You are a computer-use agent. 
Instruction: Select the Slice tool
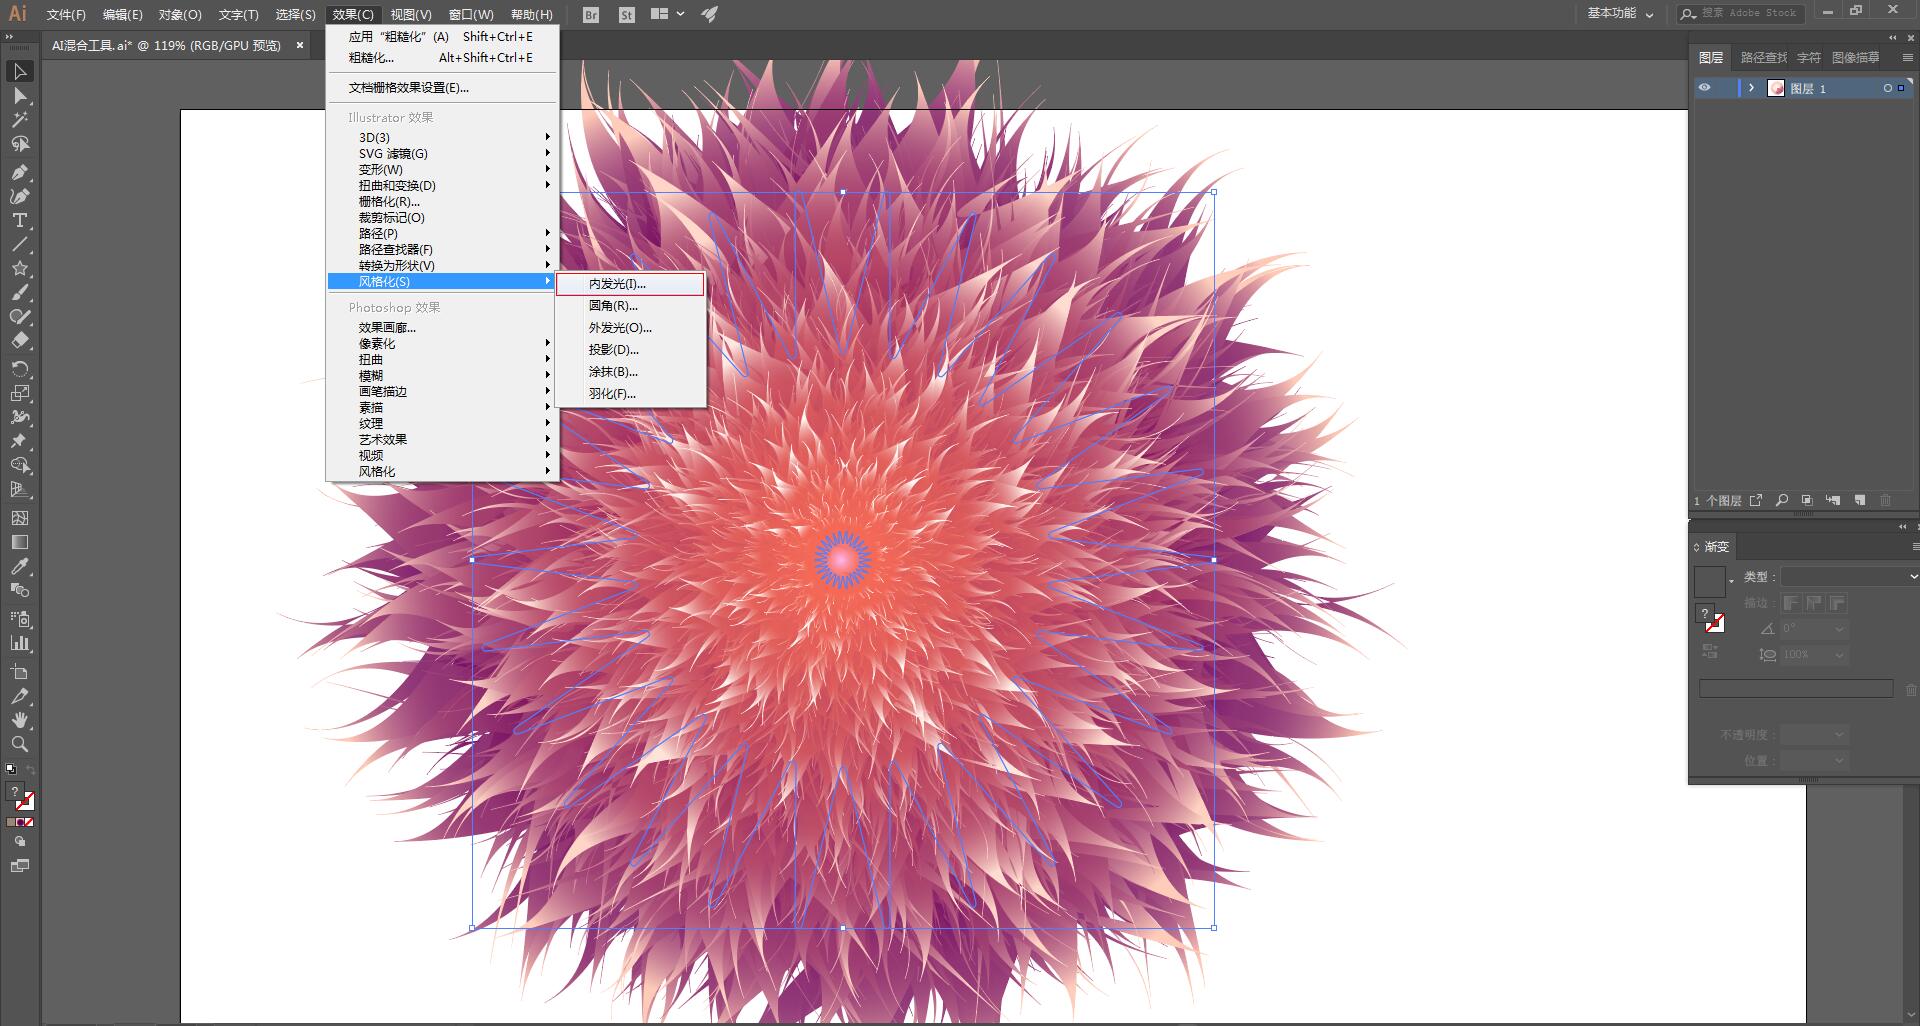[20, 696]
